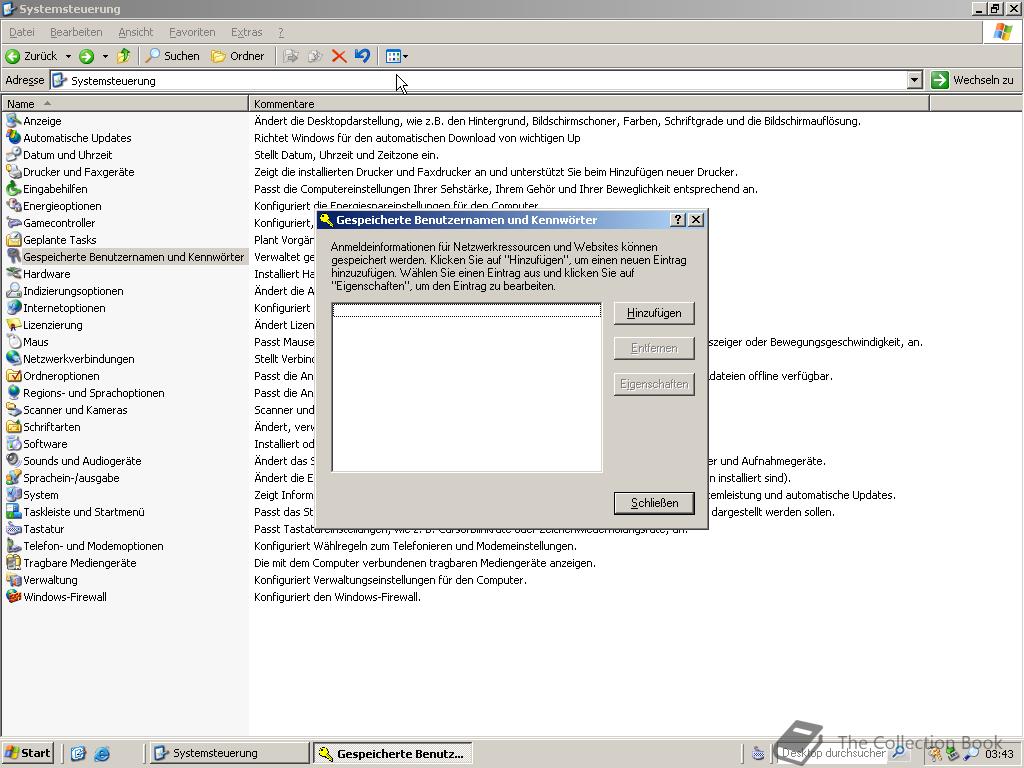Click the empty credentials list box
Viewport: 1024px width, 768px height.
(466, 387)
